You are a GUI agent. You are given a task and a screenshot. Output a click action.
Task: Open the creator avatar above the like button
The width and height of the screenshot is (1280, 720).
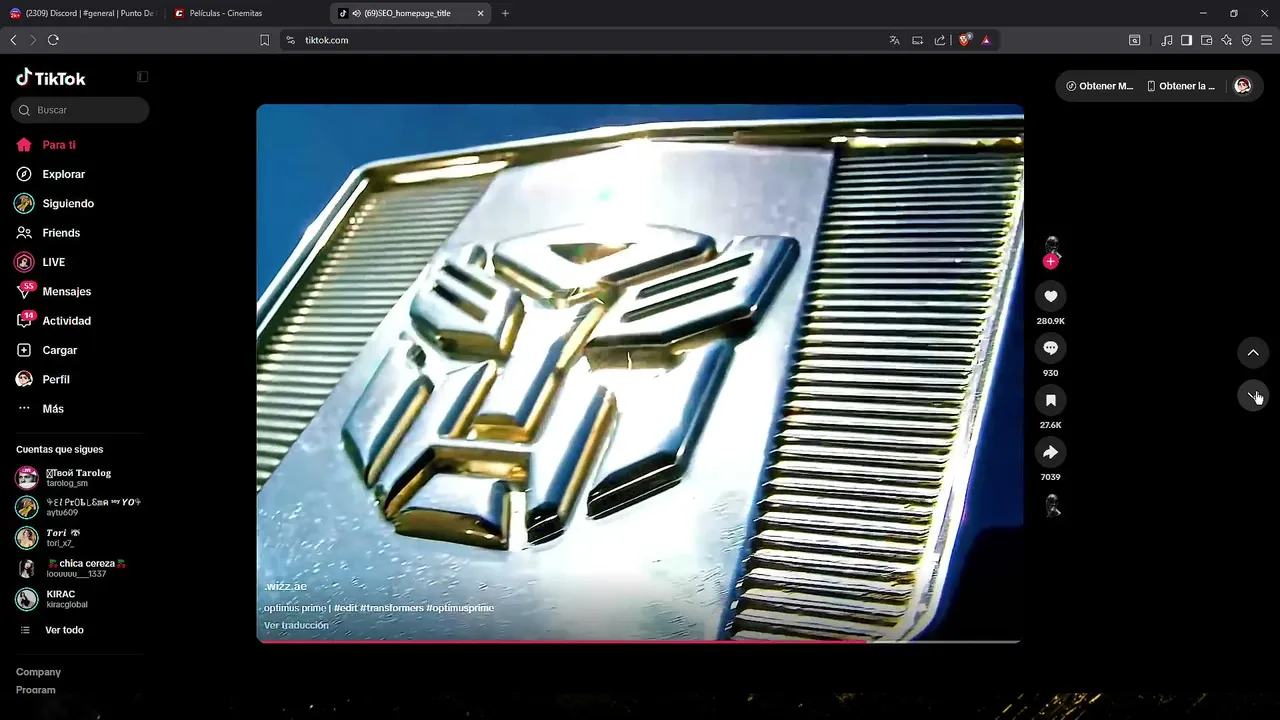pyautogui.click(x=1051, y=246)
